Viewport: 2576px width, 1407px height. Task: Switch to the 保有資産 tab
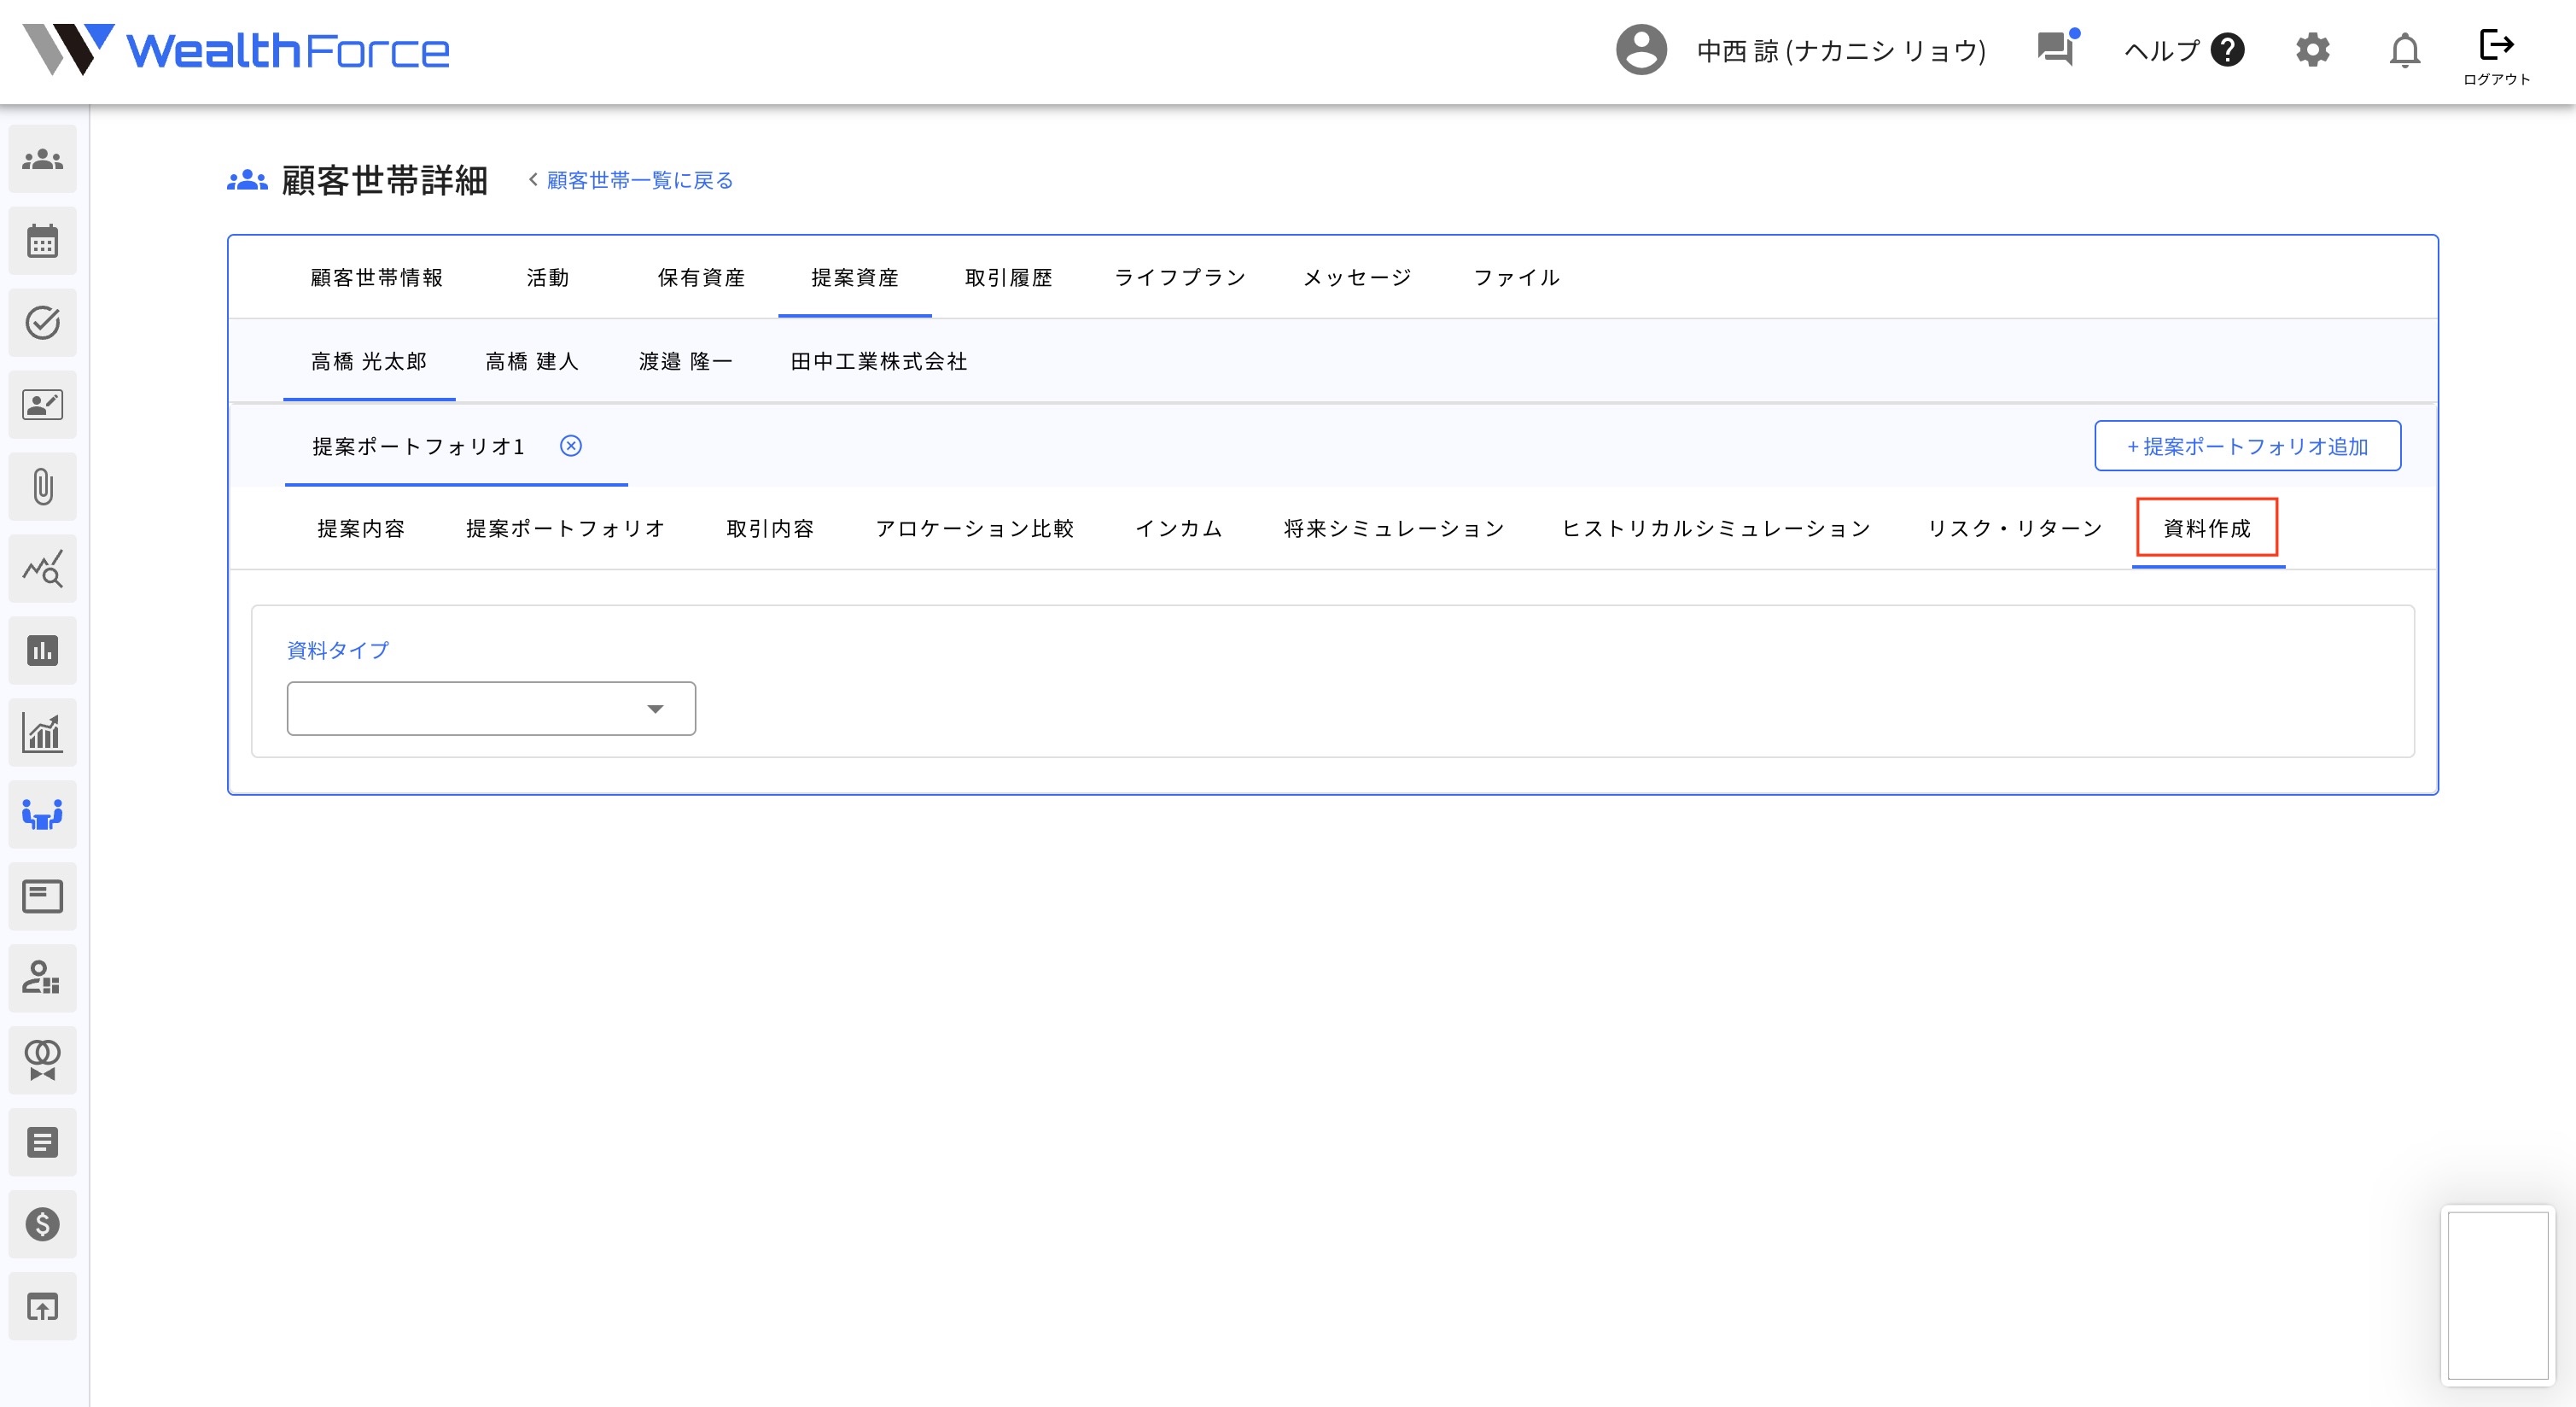pyautogui.click(x=701, y=278)
